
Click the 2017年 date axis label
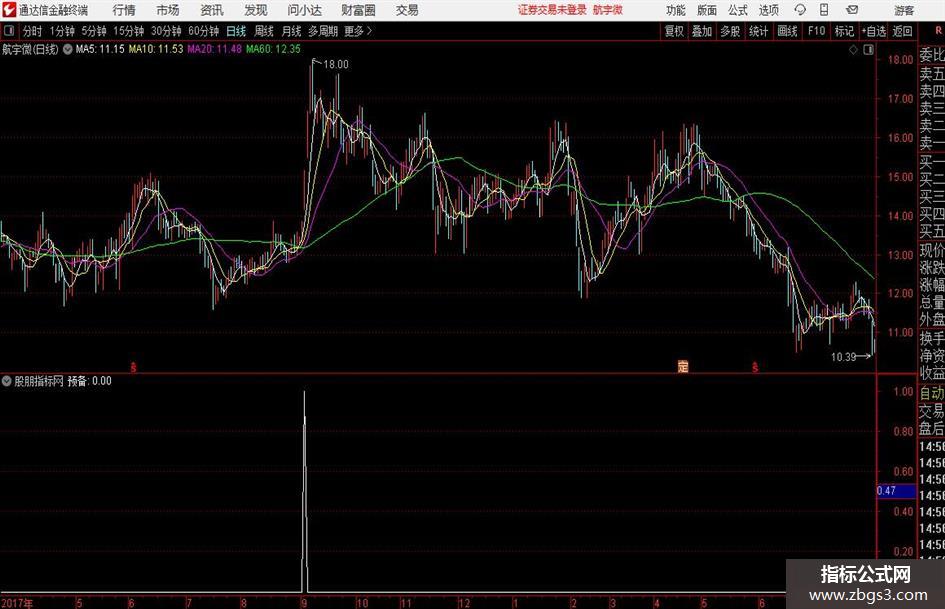[x=17, y=603]
